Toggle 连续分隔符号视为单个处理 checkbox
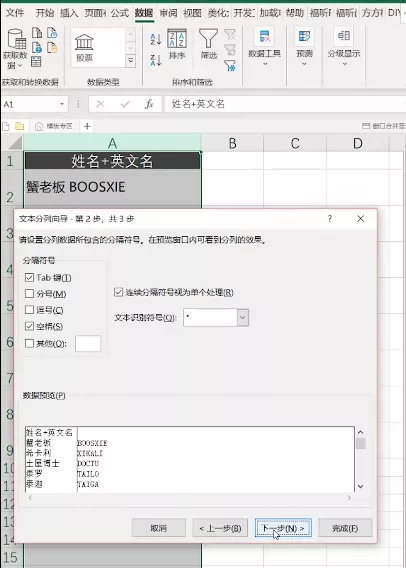This screenshot has width=406, height=568. pos(118,292)
